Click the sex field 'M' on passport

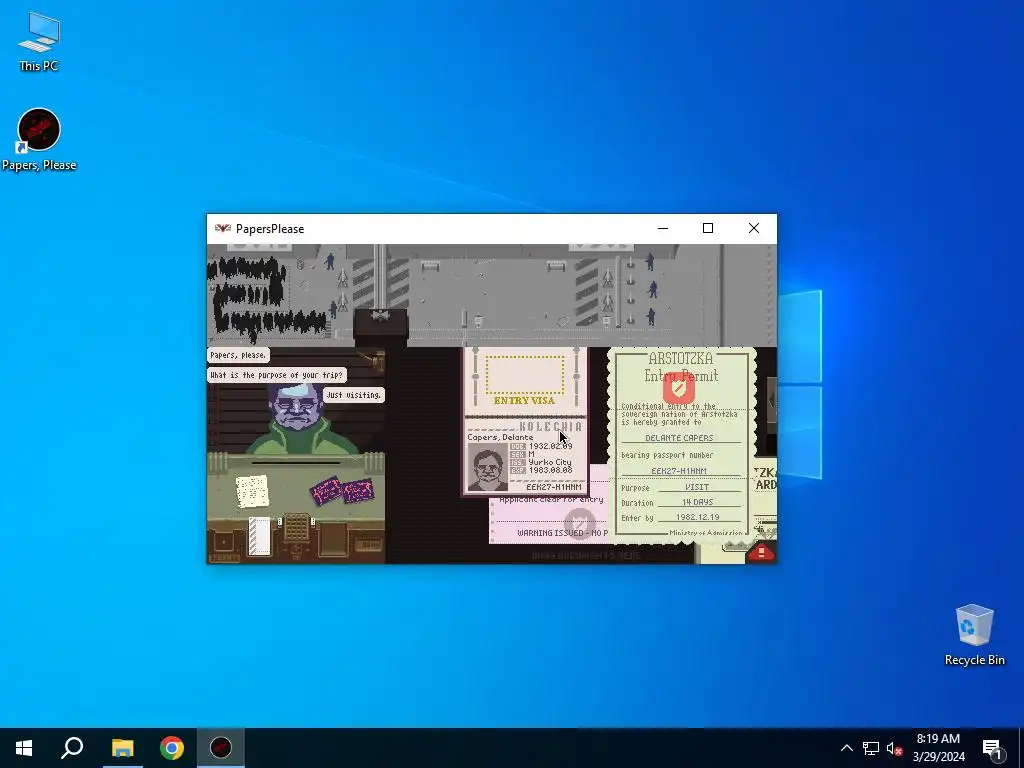532,454
